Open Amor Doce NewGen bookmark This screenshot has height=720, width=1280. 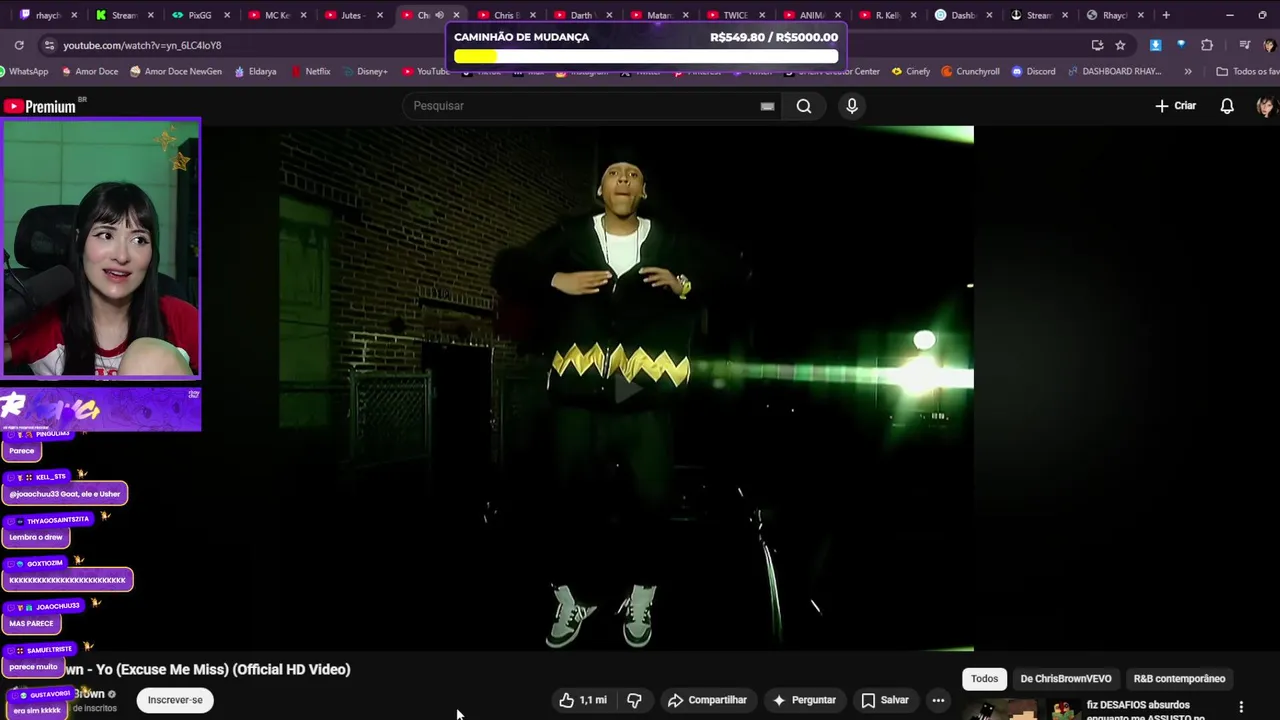(x=176, y=71)
